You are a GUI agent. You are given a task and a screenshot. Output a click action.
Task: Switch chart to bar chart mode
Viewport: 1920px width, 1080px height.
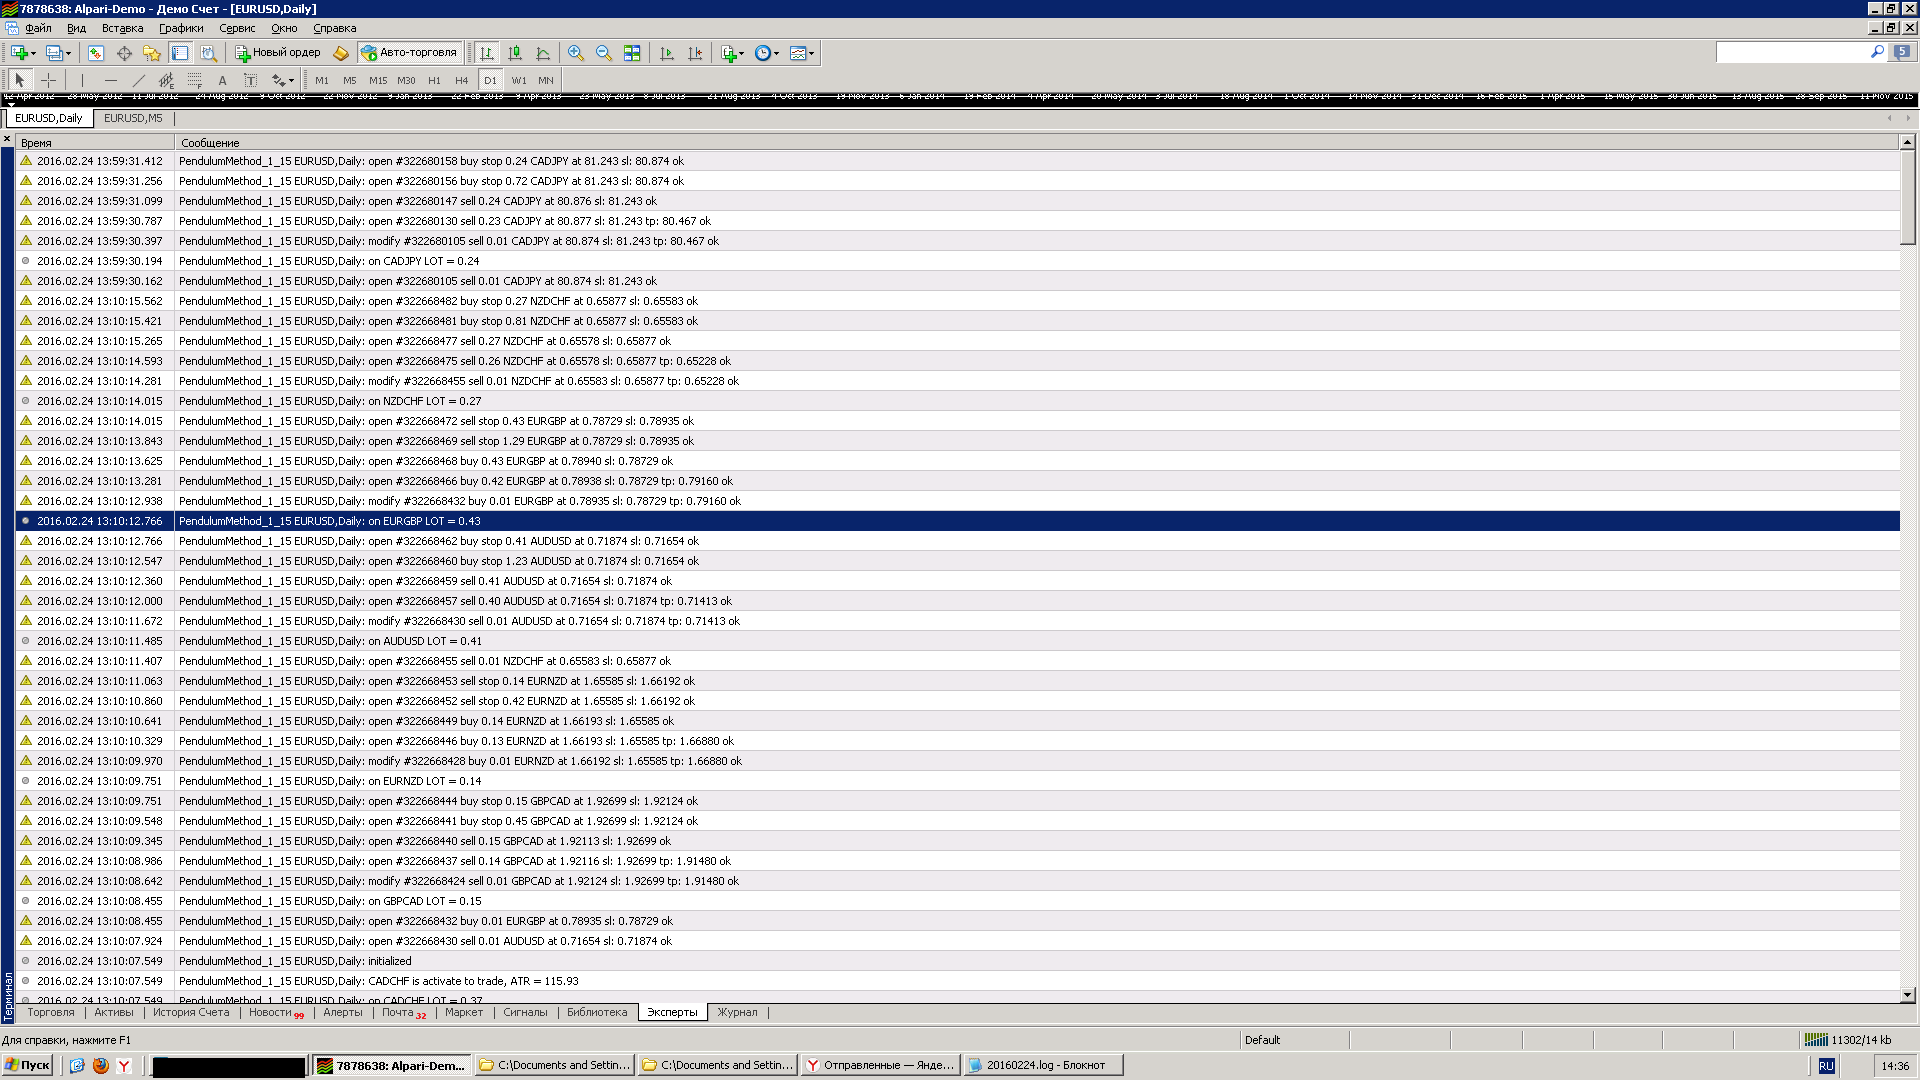[x=487, y=53]
